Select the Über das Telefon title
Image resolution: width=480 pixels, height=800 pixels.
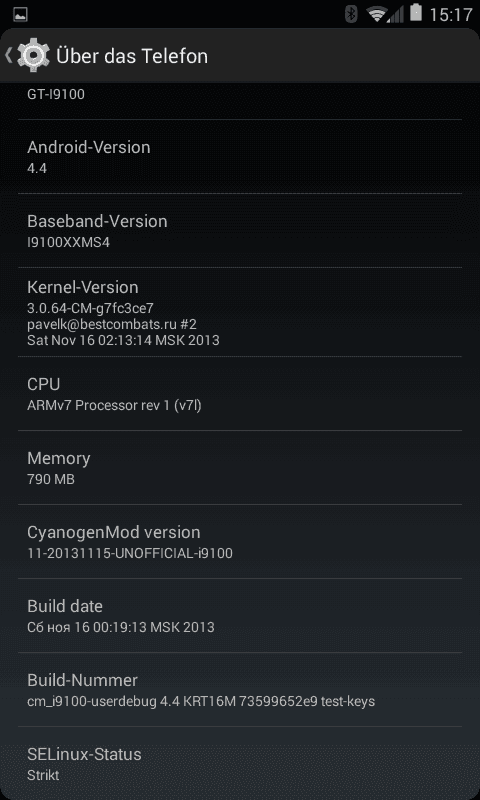pyautogui.click(x=132, y=56)
